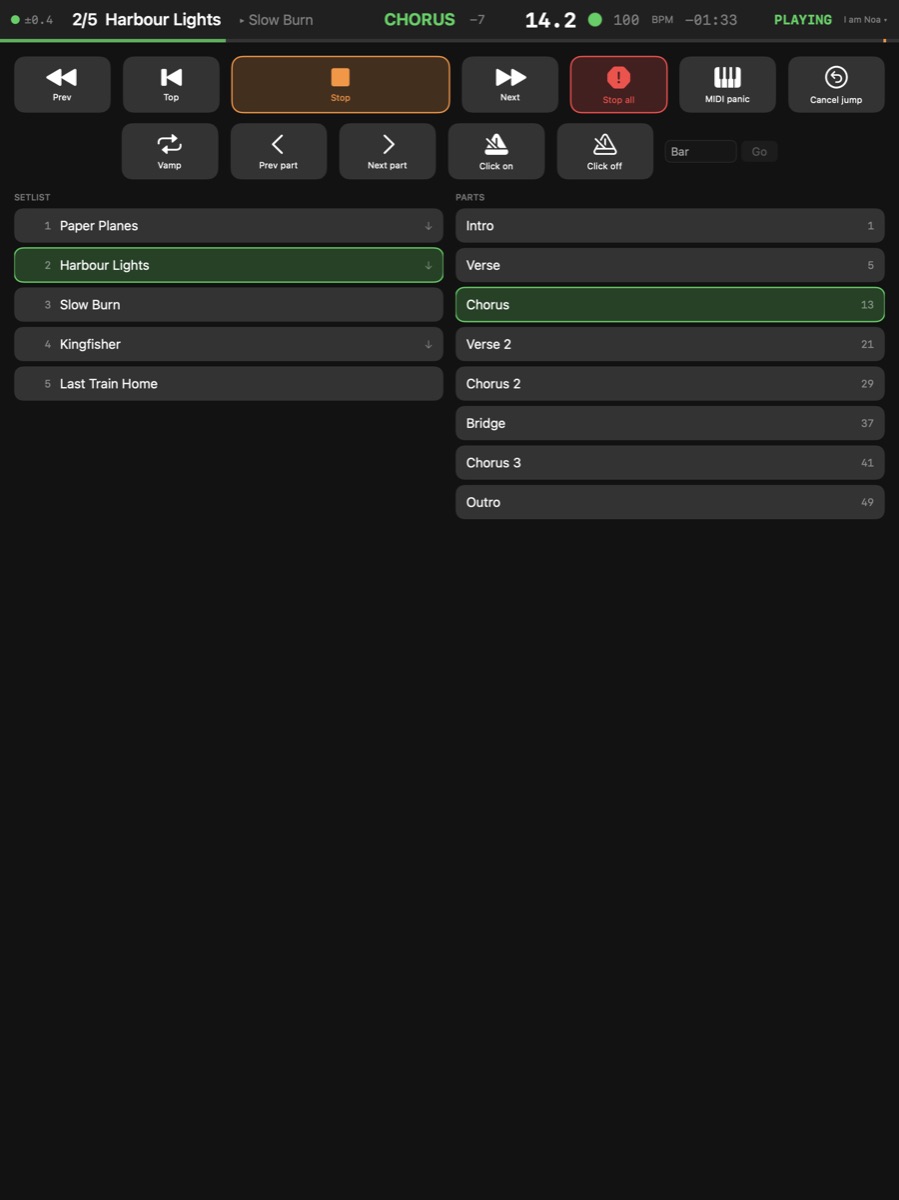
Task: Advance with Next part
Action: (x=387, y=151)
